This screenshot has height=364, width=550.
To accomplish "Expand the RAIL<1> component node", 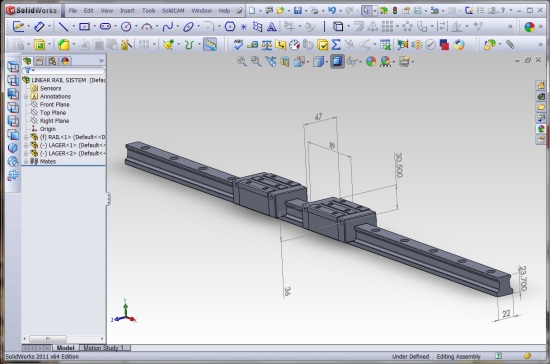I will tap(26, 137).
